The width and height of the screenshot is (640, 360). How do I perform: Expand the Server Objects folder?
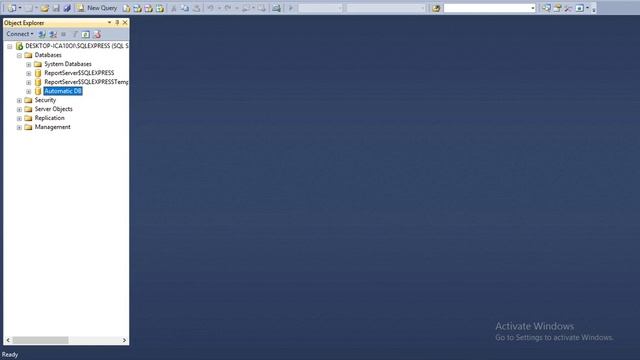pyautogui.click(x=19, y=109)
